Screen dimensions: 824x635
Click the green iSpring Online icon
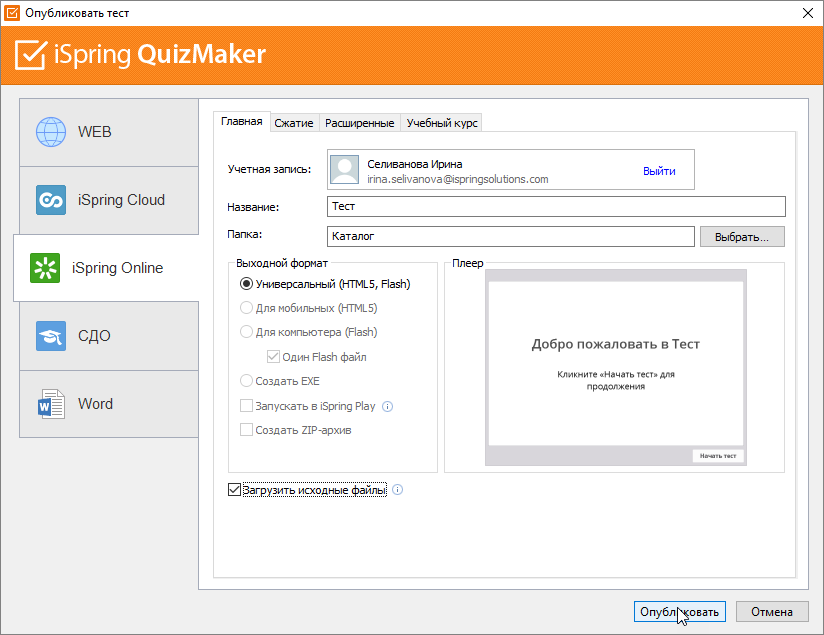45,268
